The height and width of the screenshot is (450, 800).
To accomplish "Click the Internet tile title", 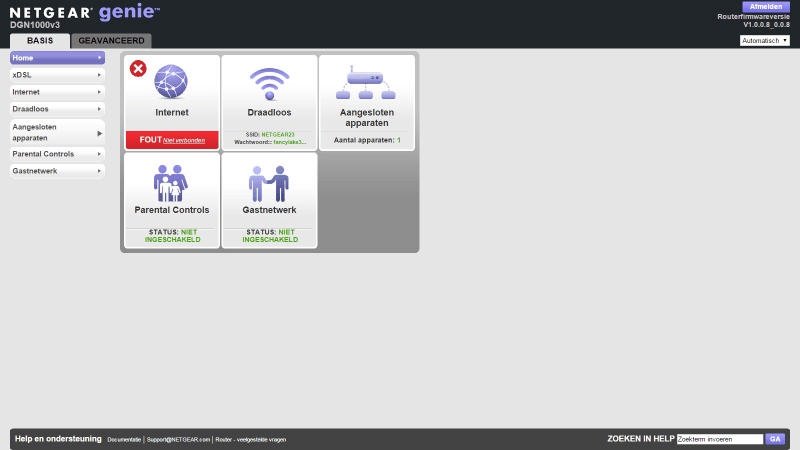I will point(172,112).
